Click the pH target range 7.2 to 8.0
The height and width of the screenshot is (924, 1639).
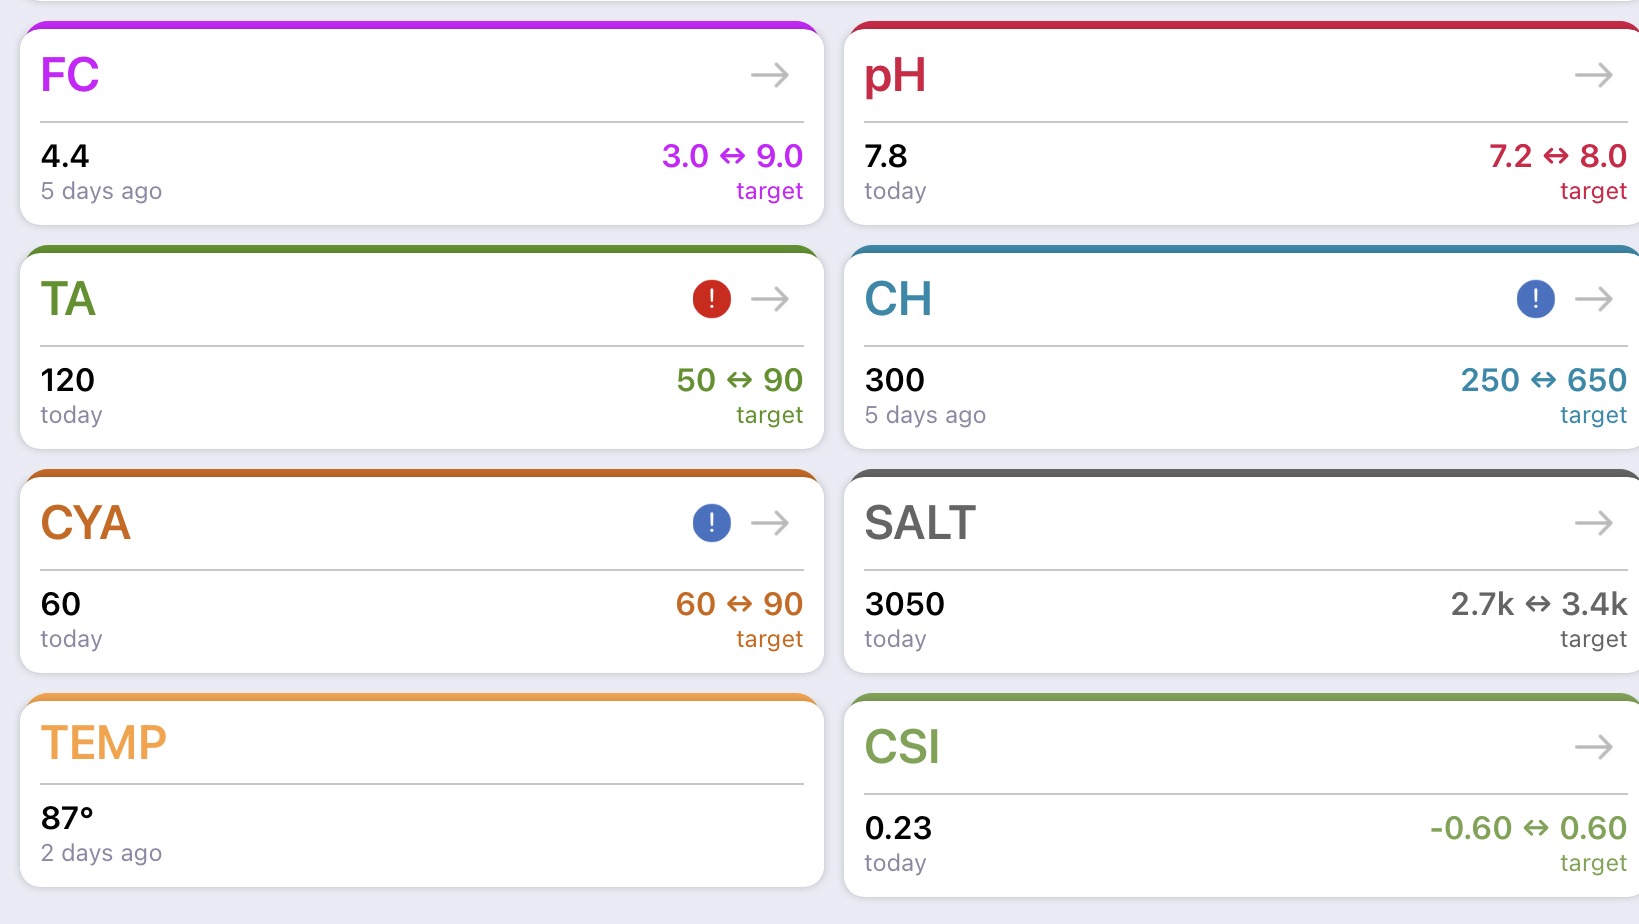click(x=1558, y=156)
